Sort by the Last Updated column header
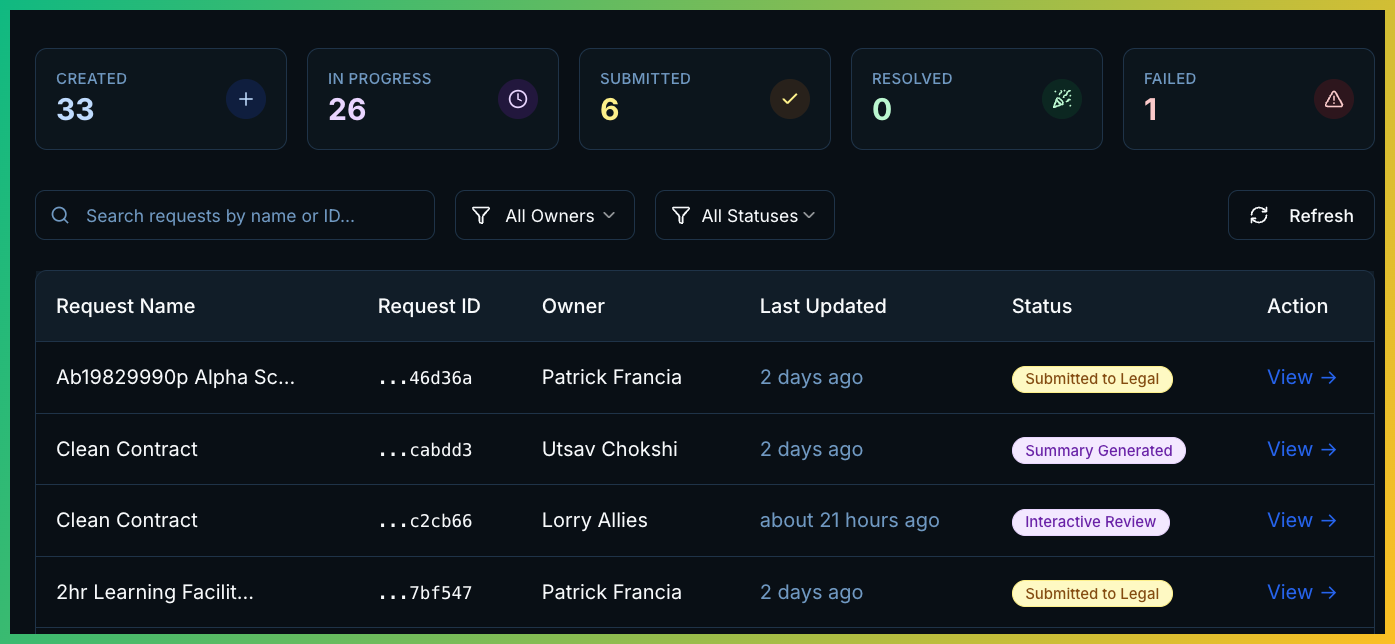This screenshot has height=644, width=1395. tap(823, 306)
